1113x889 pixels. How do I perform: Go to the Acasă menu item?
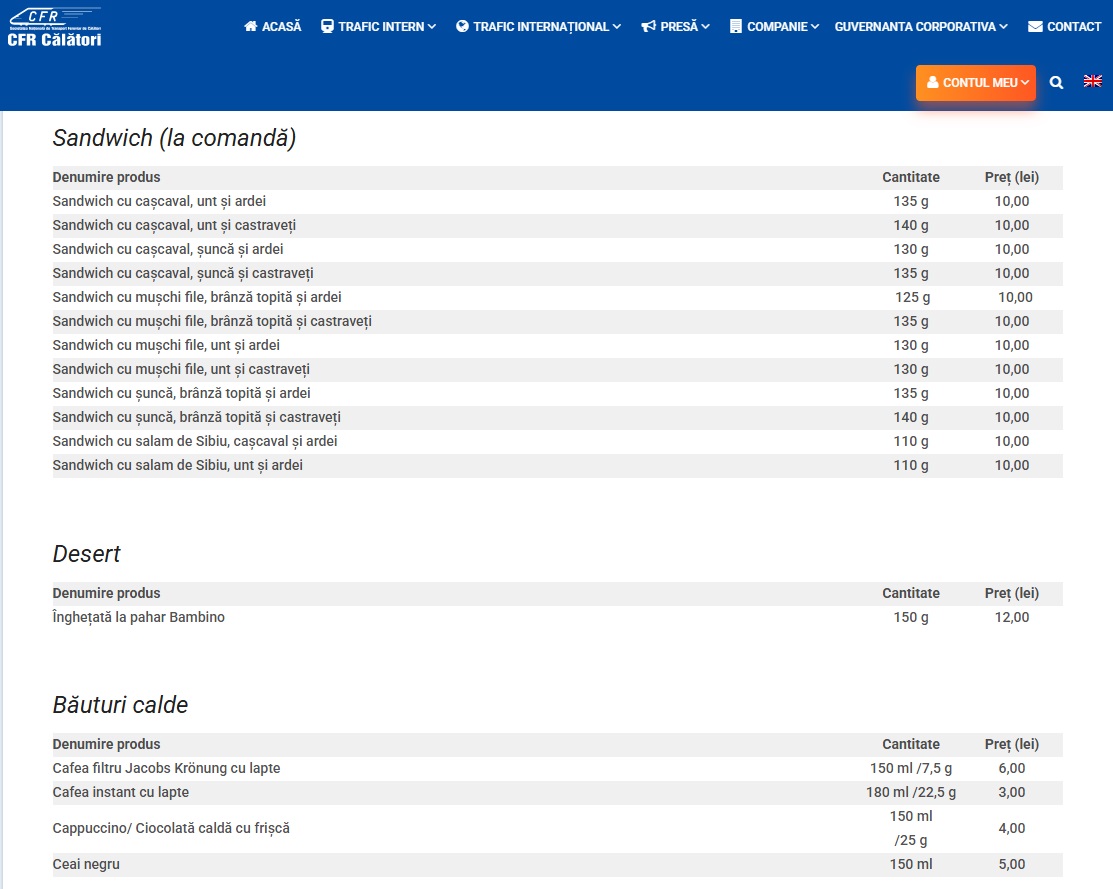click(281, 27)
